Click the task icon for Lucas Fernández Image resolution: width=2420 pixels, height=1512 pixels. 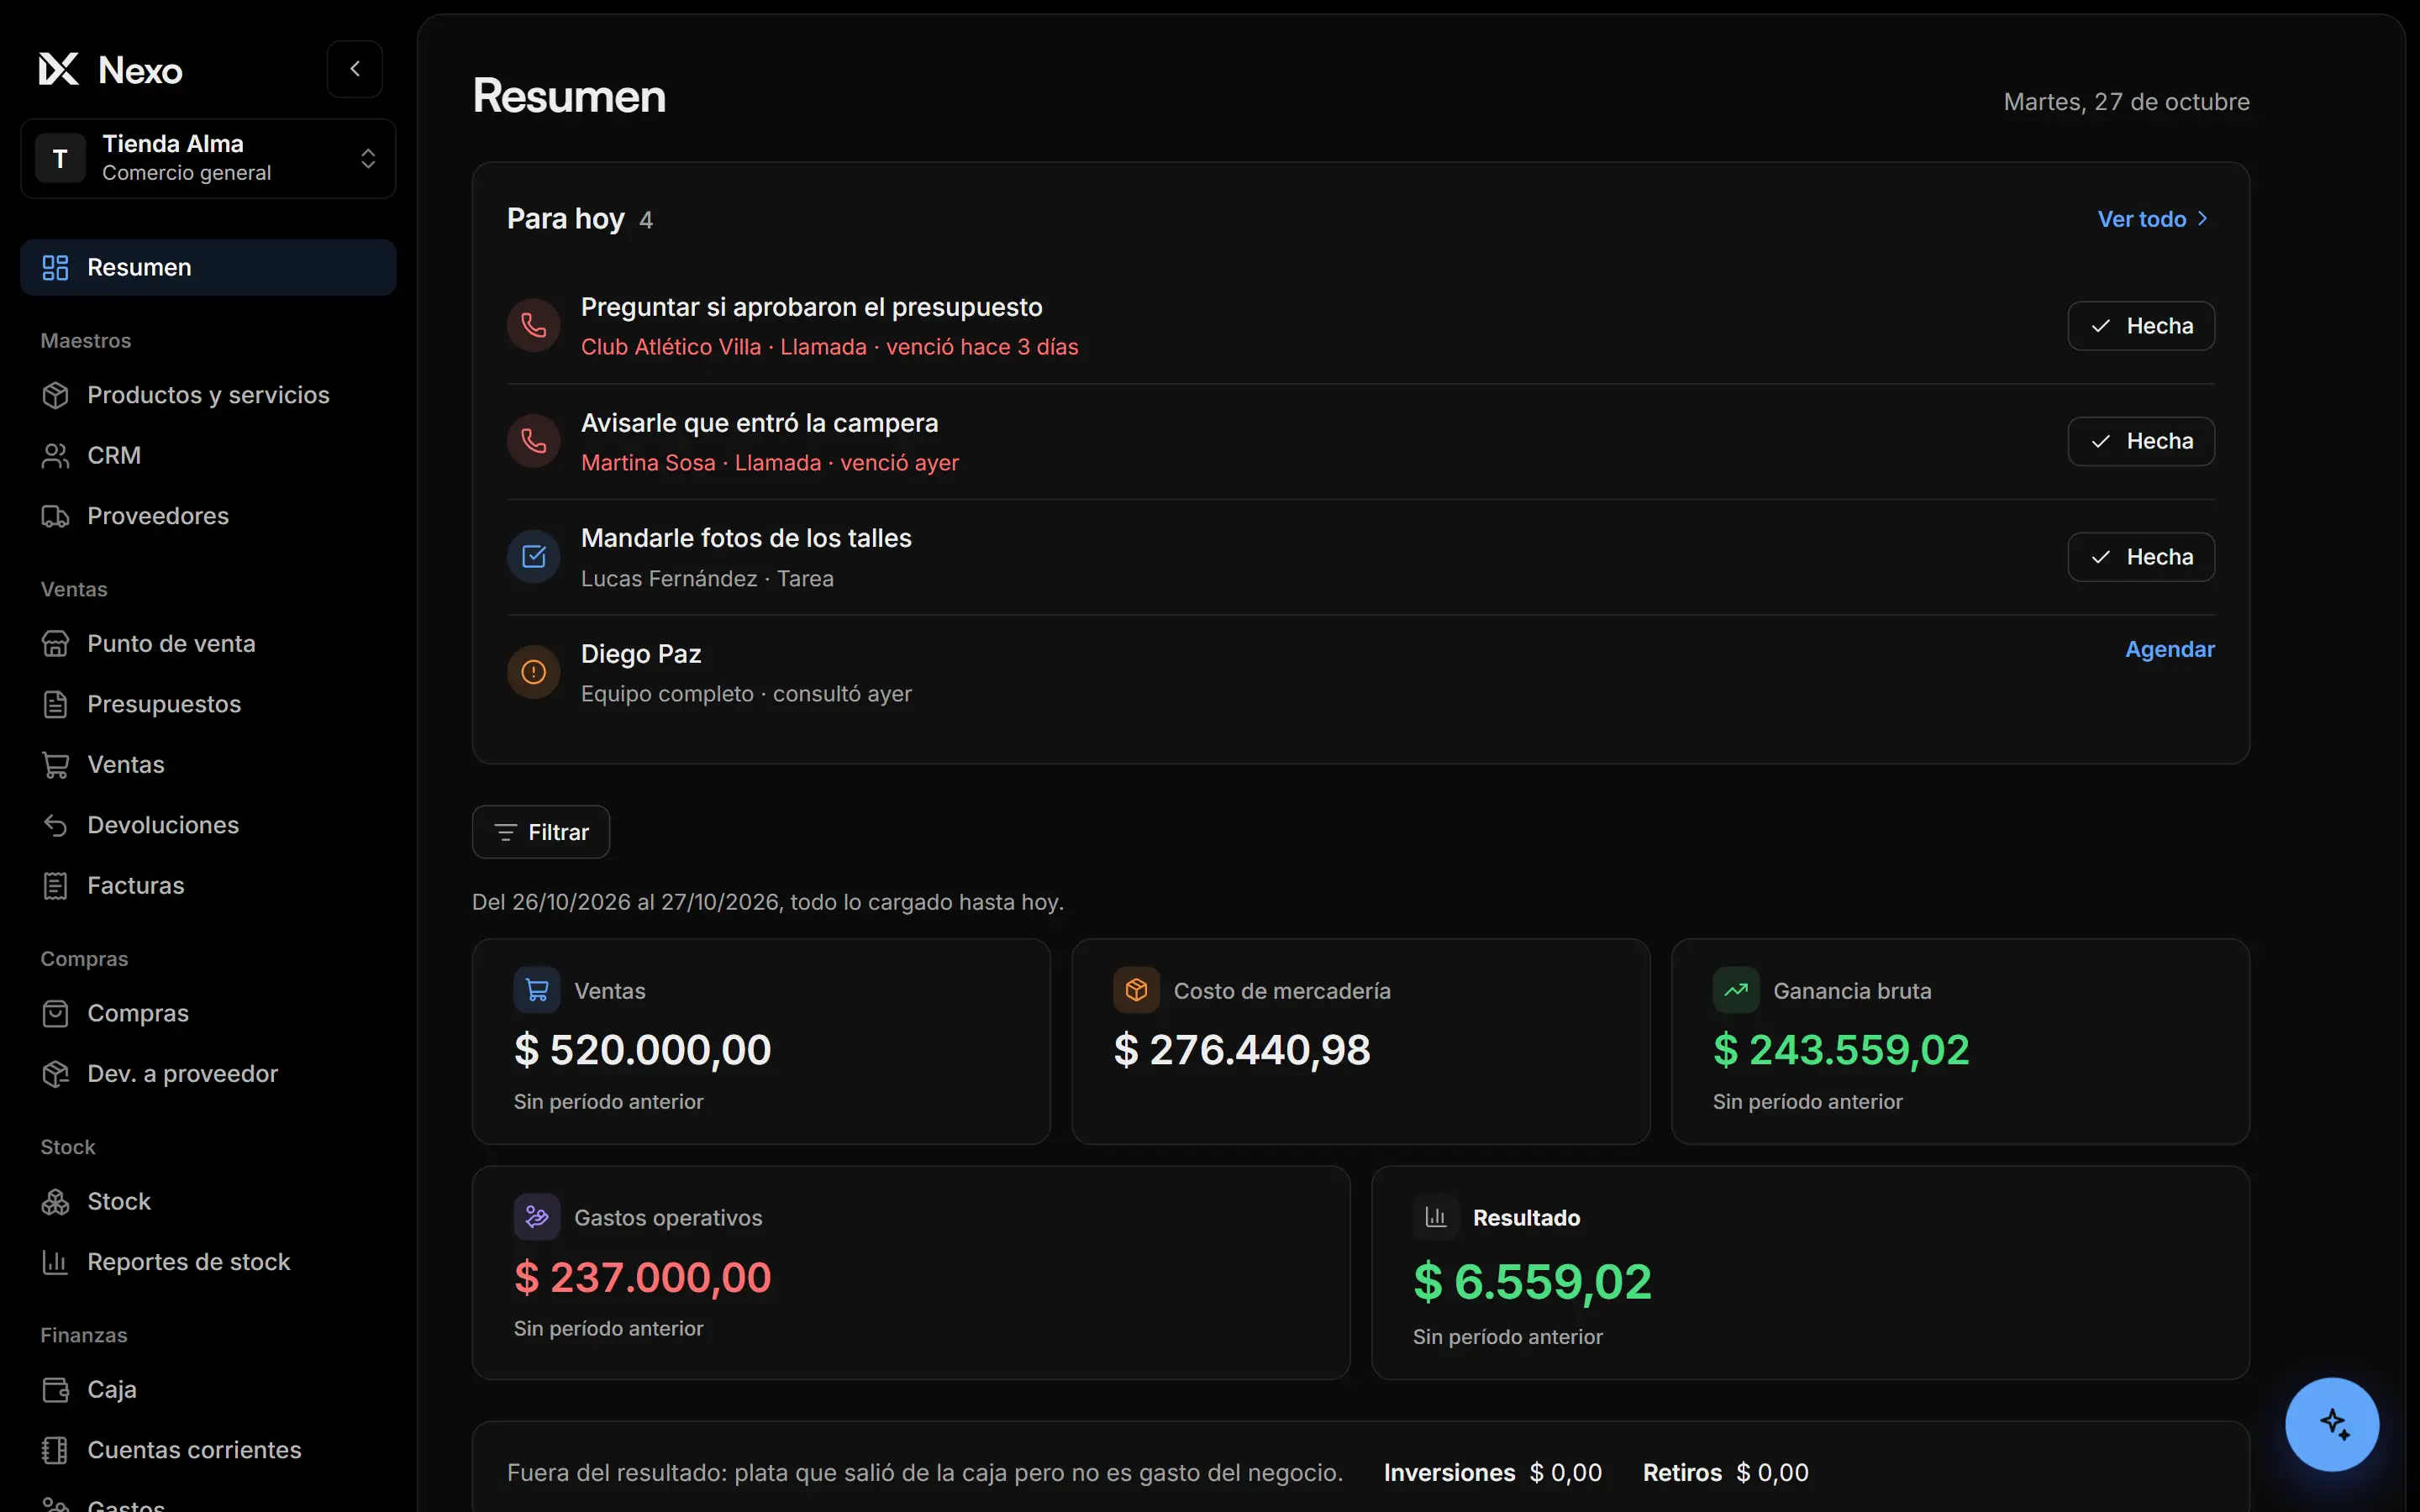534,557
